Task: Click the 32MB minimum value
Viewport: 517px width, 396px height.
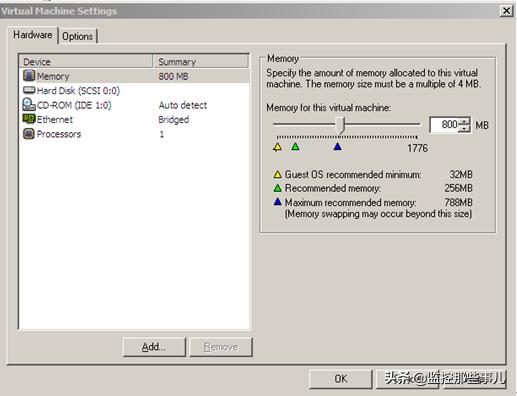Action: click(461, 174)
